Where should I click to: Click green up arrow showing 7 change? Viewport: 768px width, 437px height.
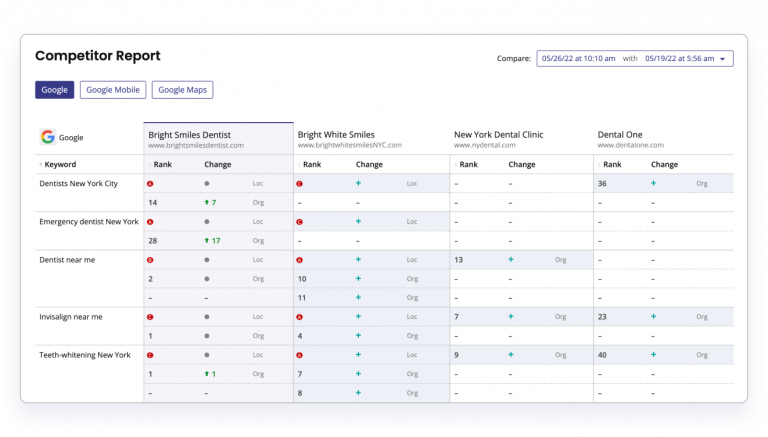tap(207, 203)
